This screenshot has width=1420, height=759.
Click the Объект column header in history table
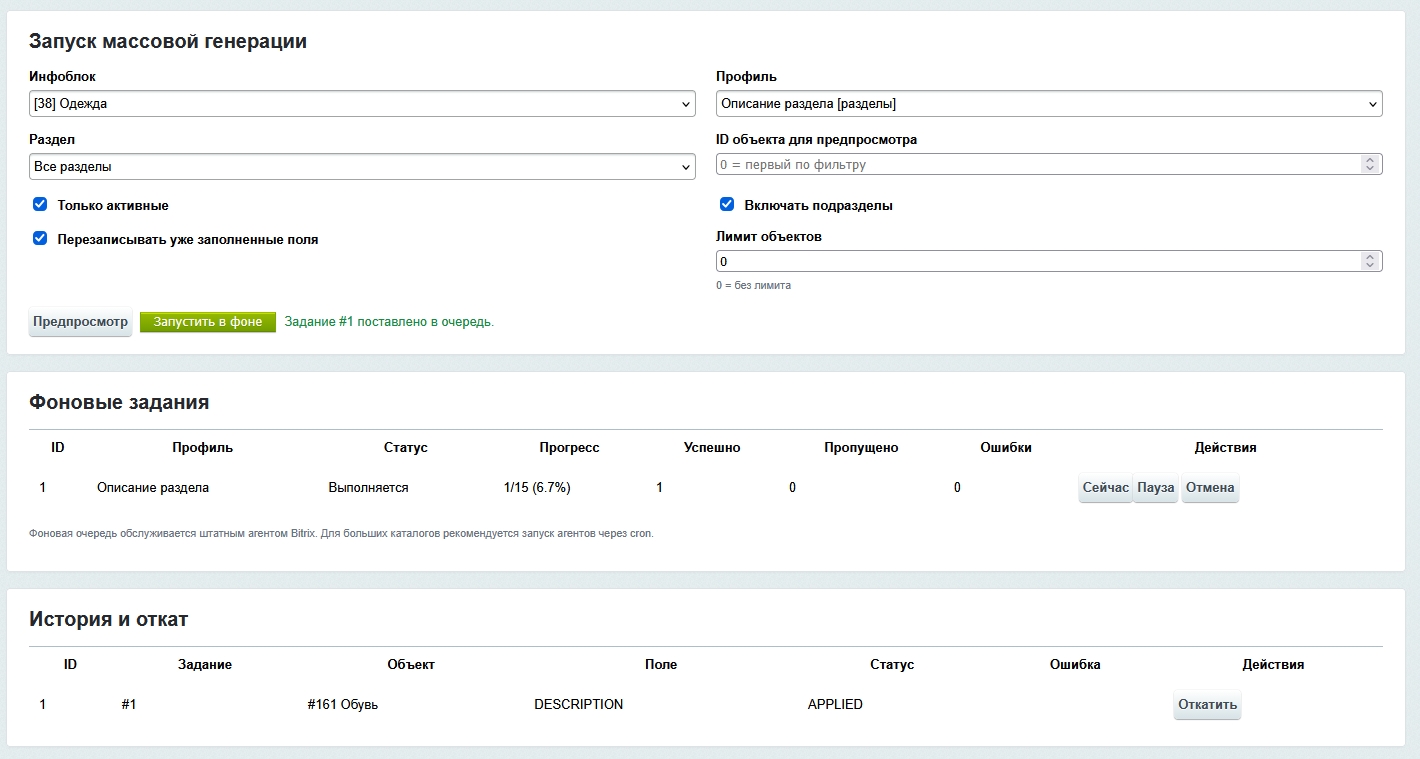tap(411, 665)
